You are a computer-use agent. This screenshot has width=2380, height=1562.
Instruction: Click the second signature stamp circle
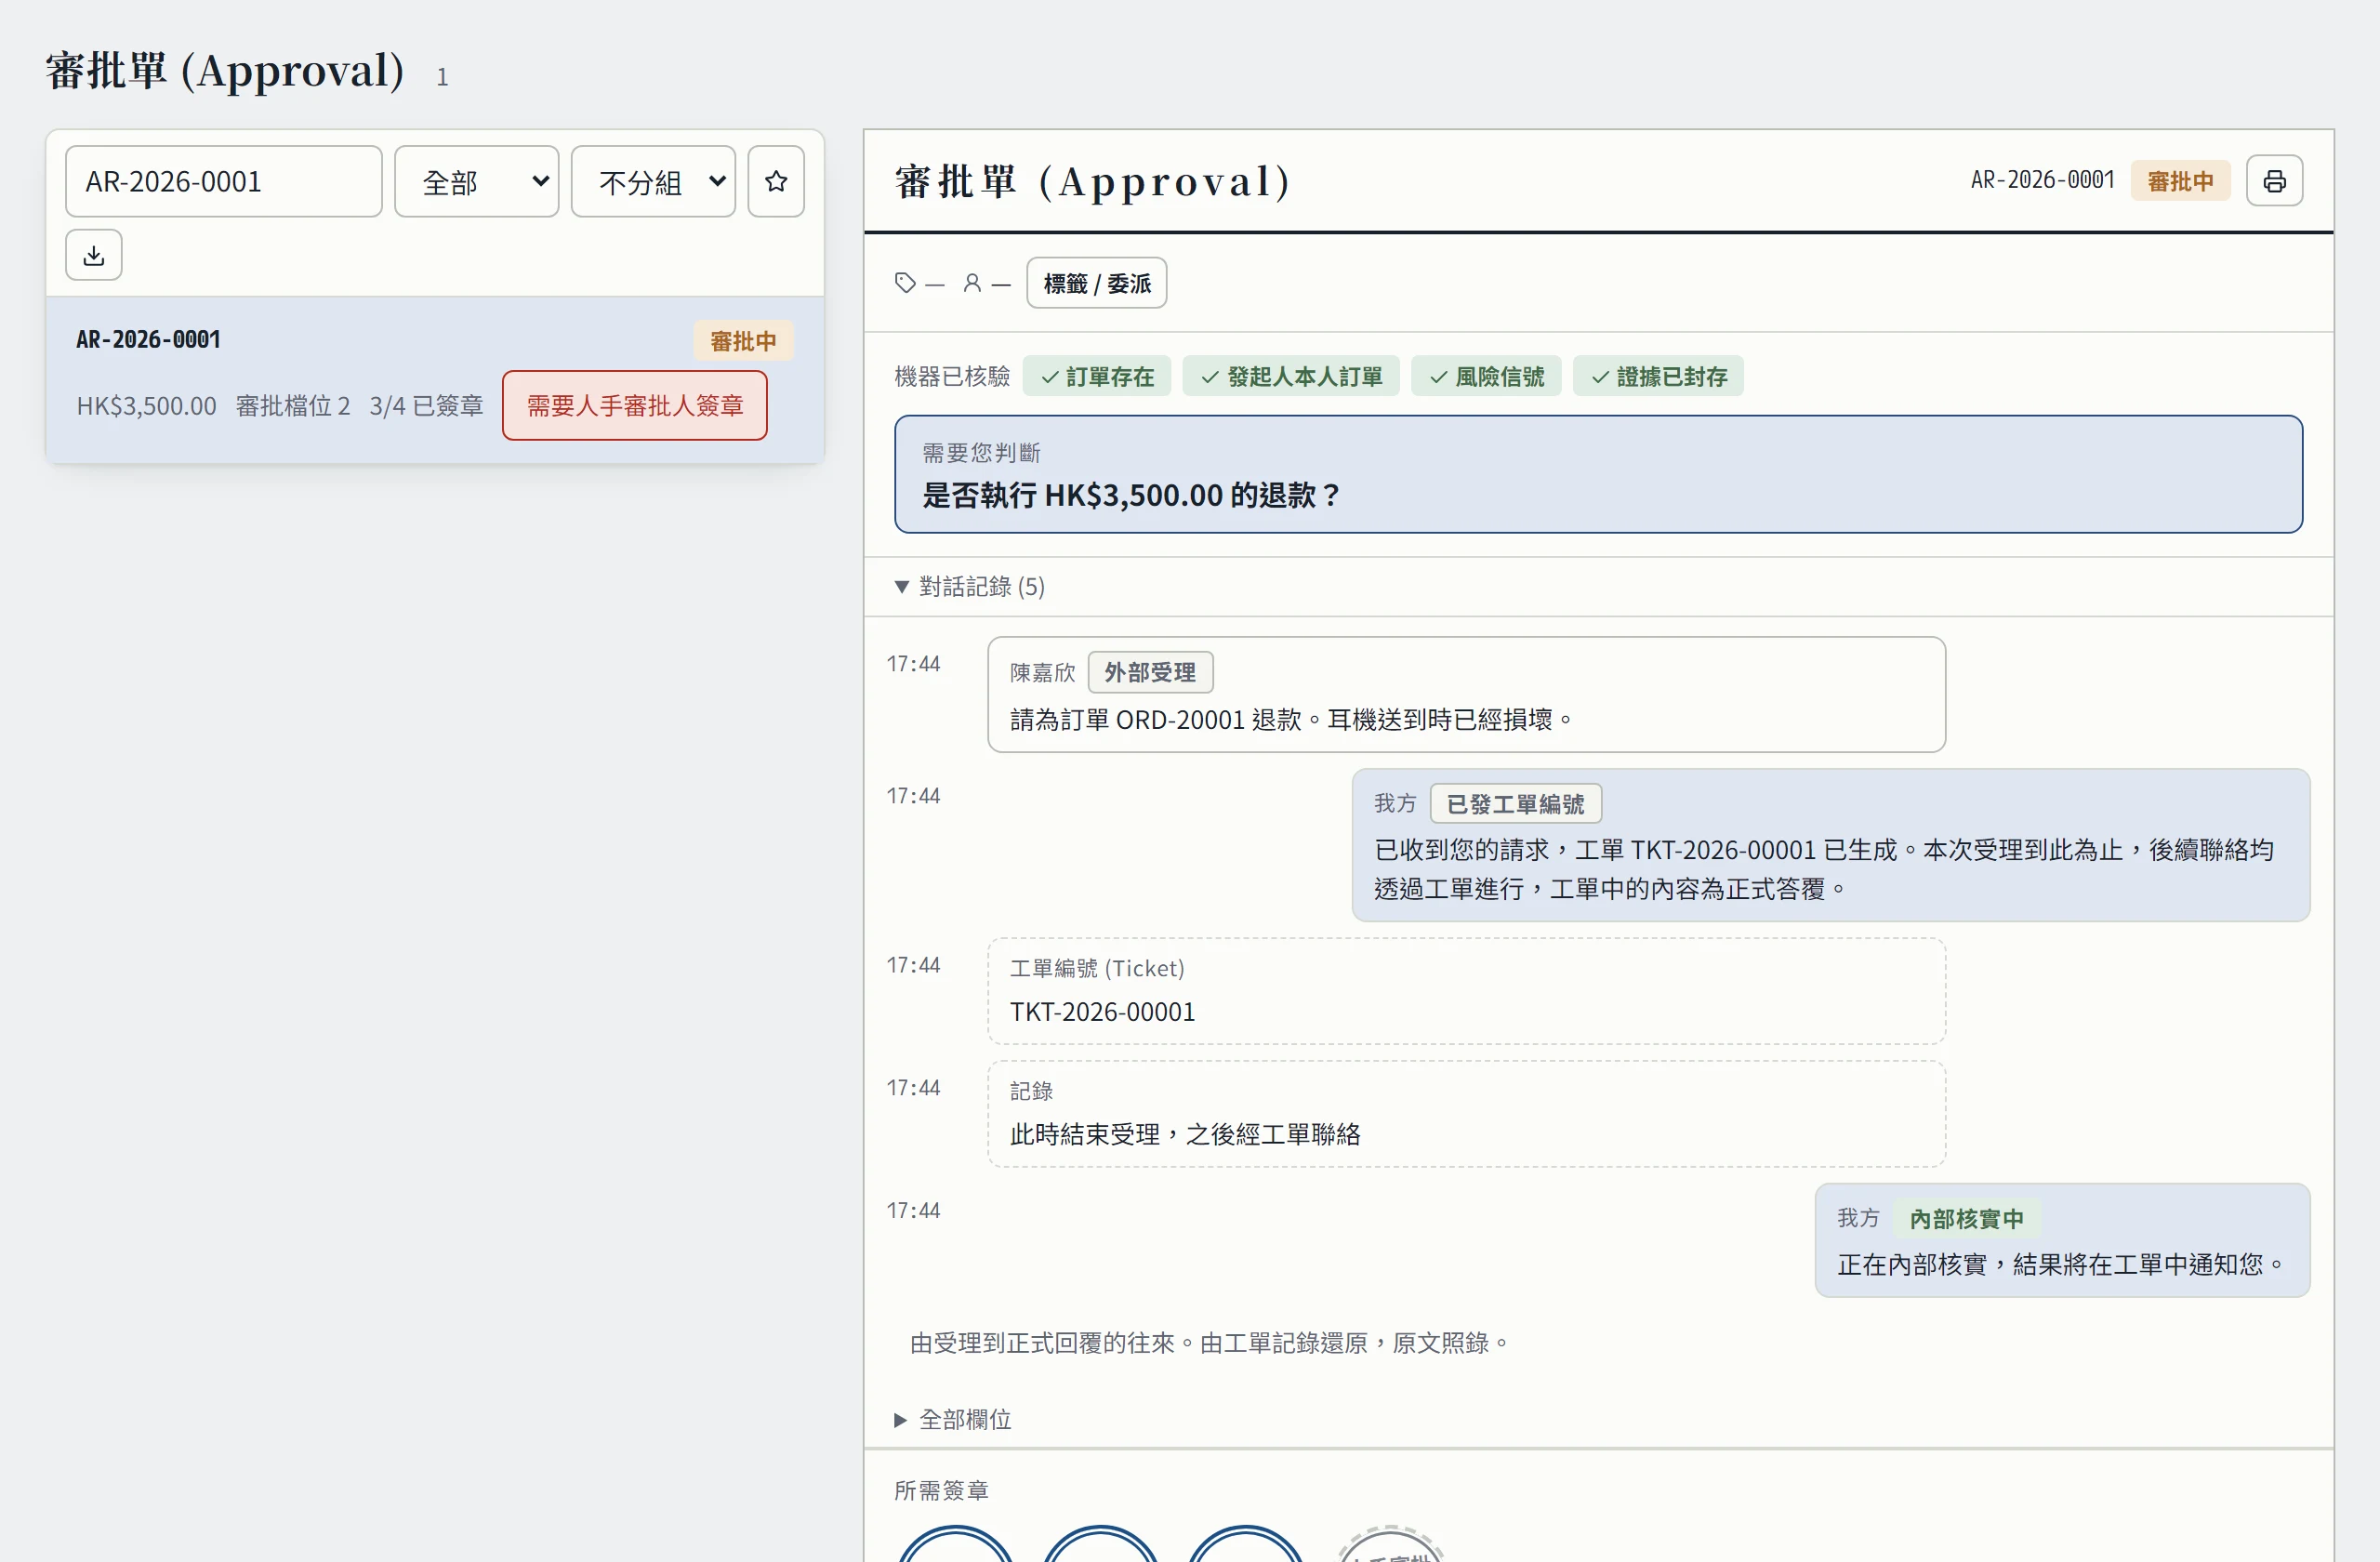[x=1100, y=1544]
